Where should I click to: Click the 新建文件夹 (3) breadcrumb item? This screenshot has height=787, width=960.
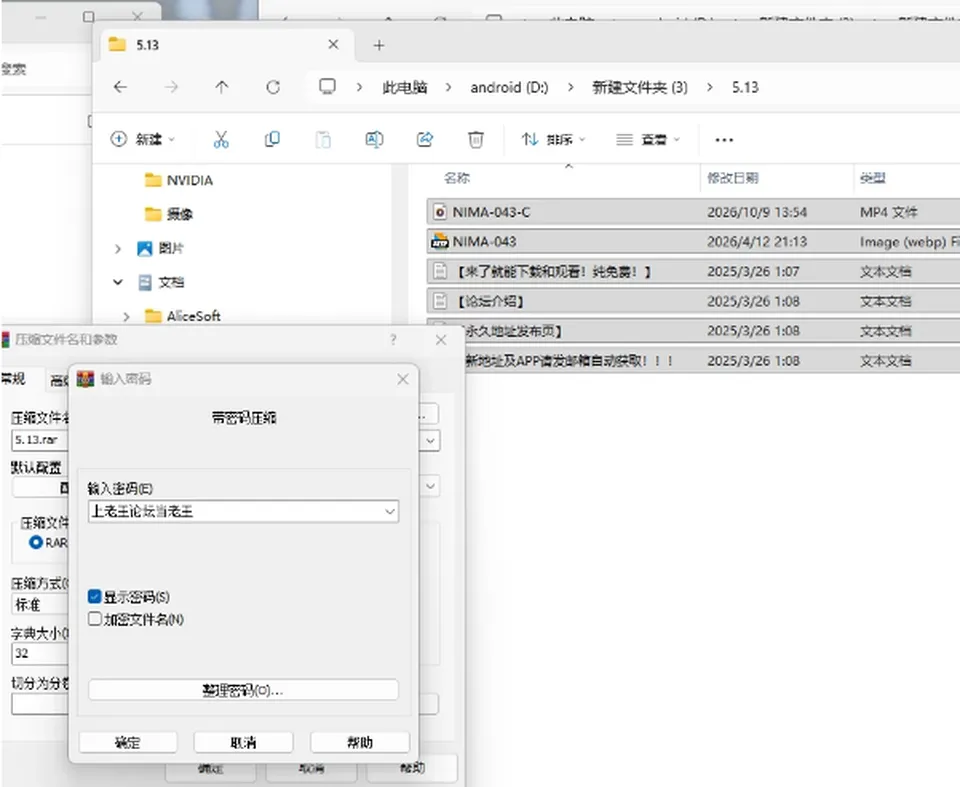coord(640,87)
